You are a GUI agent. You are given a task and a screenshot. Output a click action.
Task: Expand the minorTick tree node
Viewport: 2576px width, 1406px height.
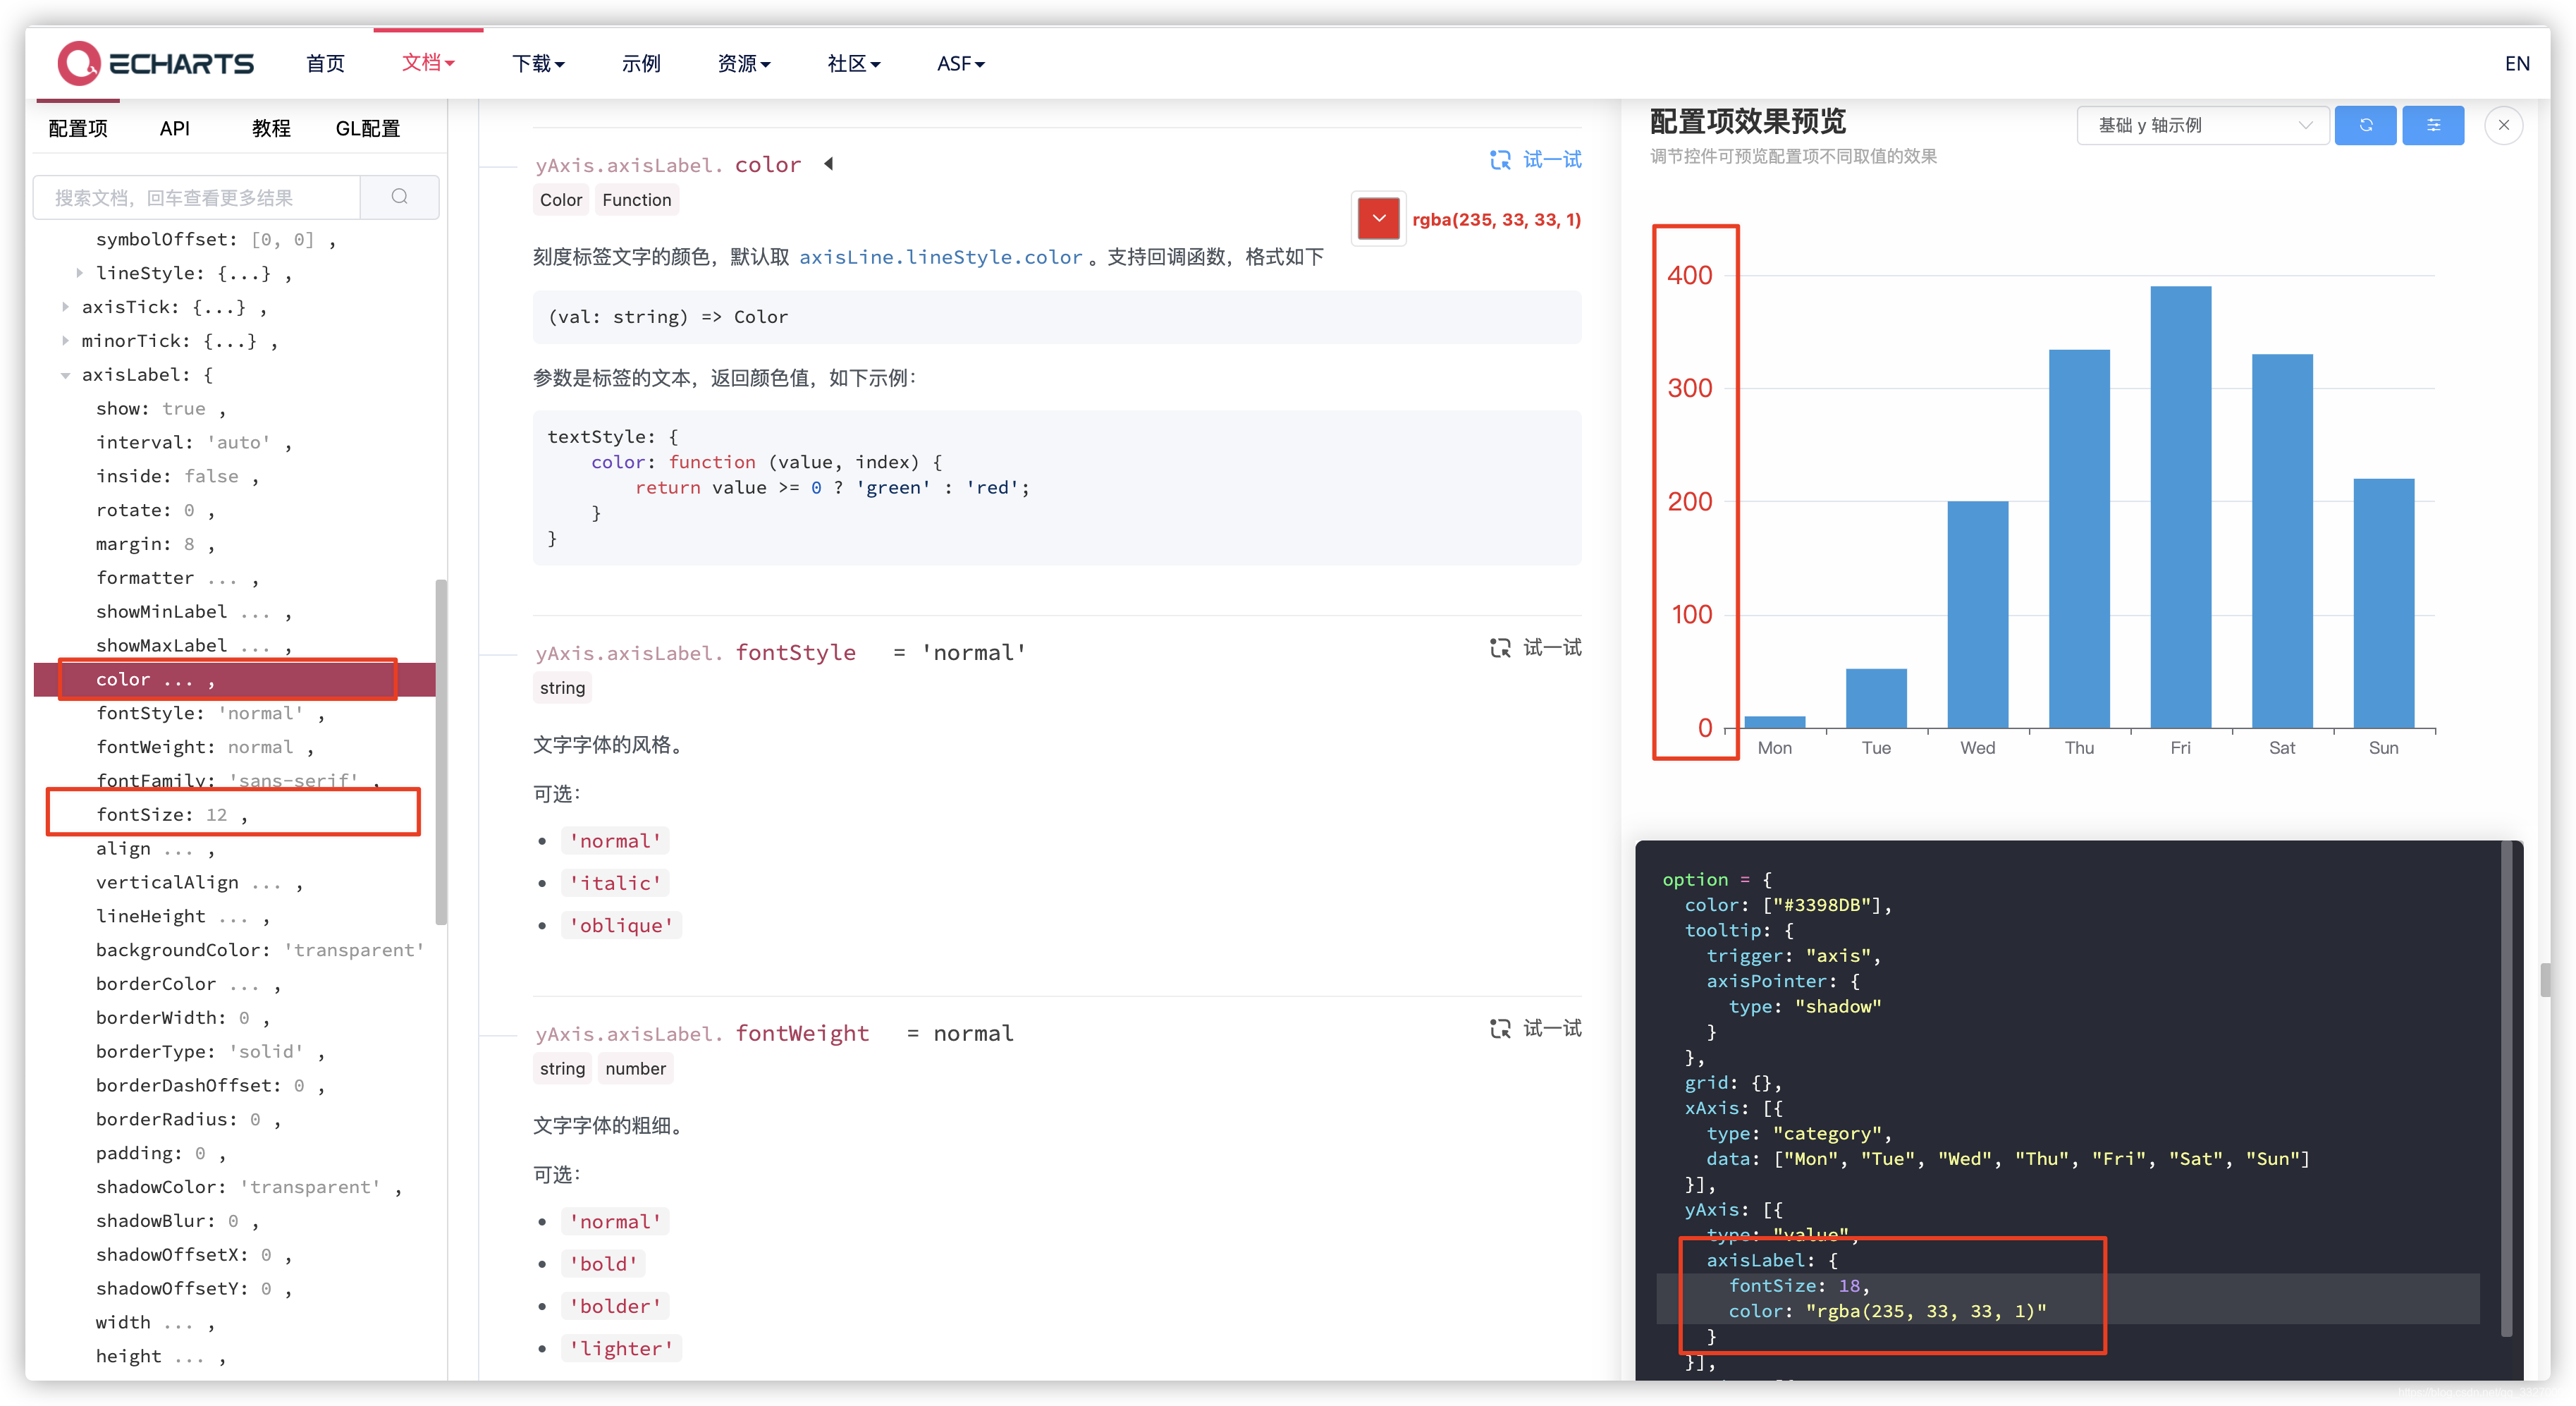click(x=65, y=341)
